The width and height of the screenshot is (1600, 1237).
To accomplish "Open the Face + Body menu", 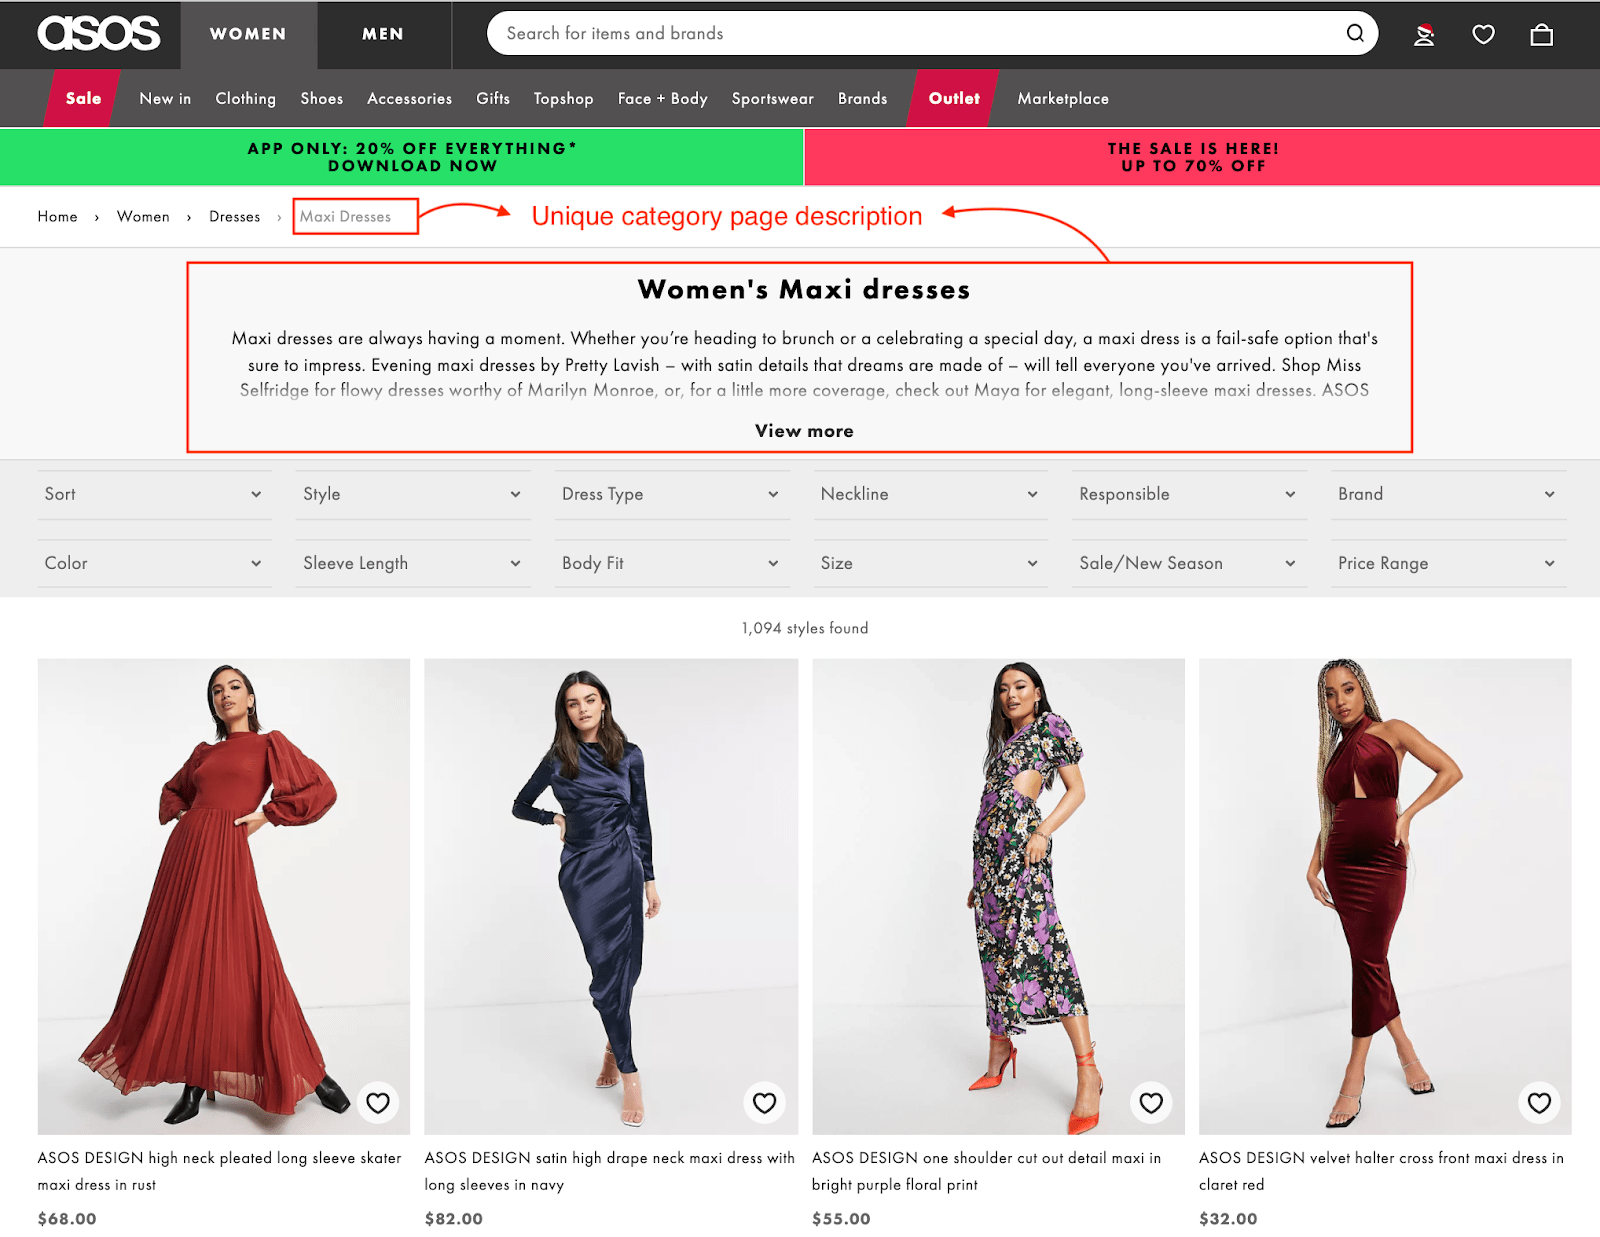I will pyautogui.click(x=662, y=98).
